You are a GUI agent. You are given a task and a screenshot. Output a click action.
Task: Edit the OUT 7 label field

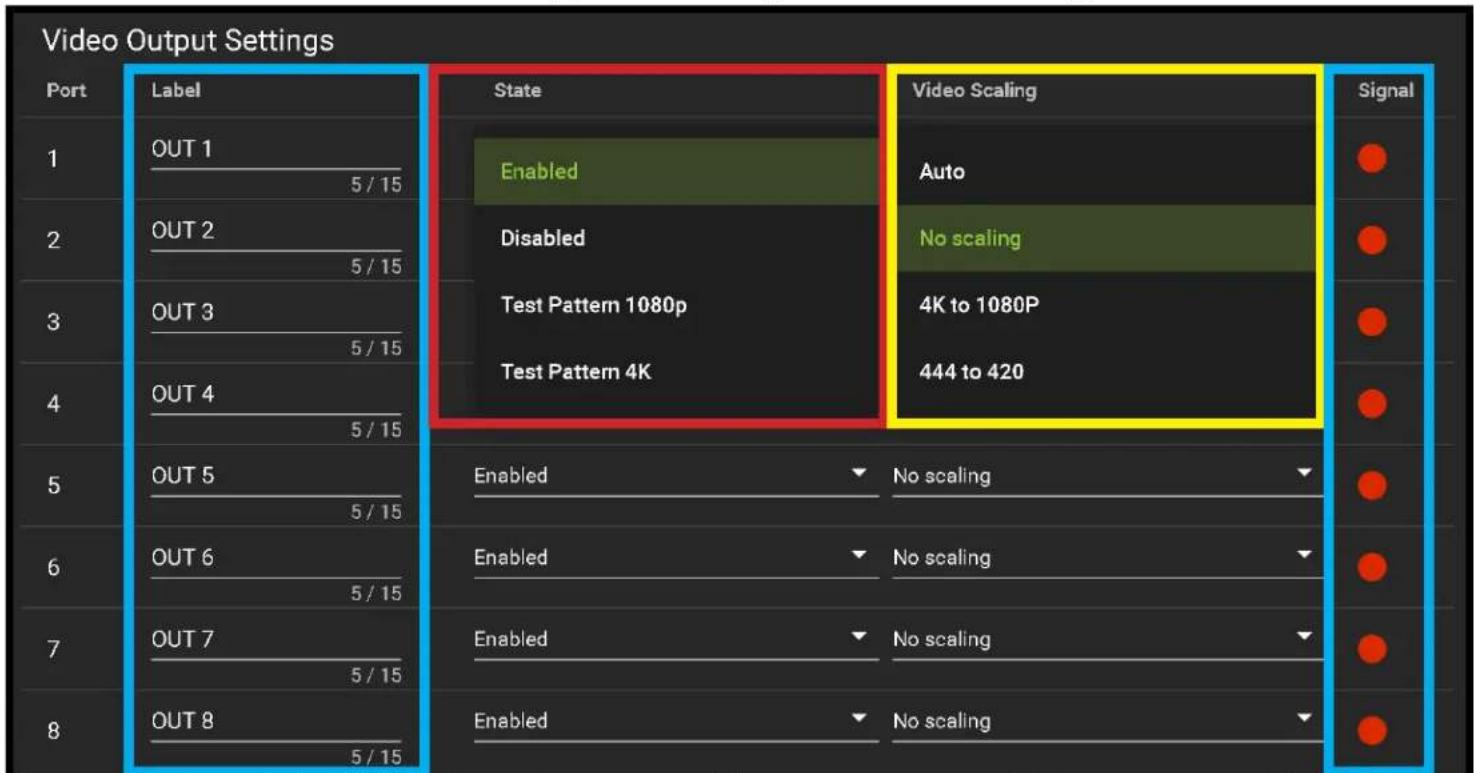276,641
